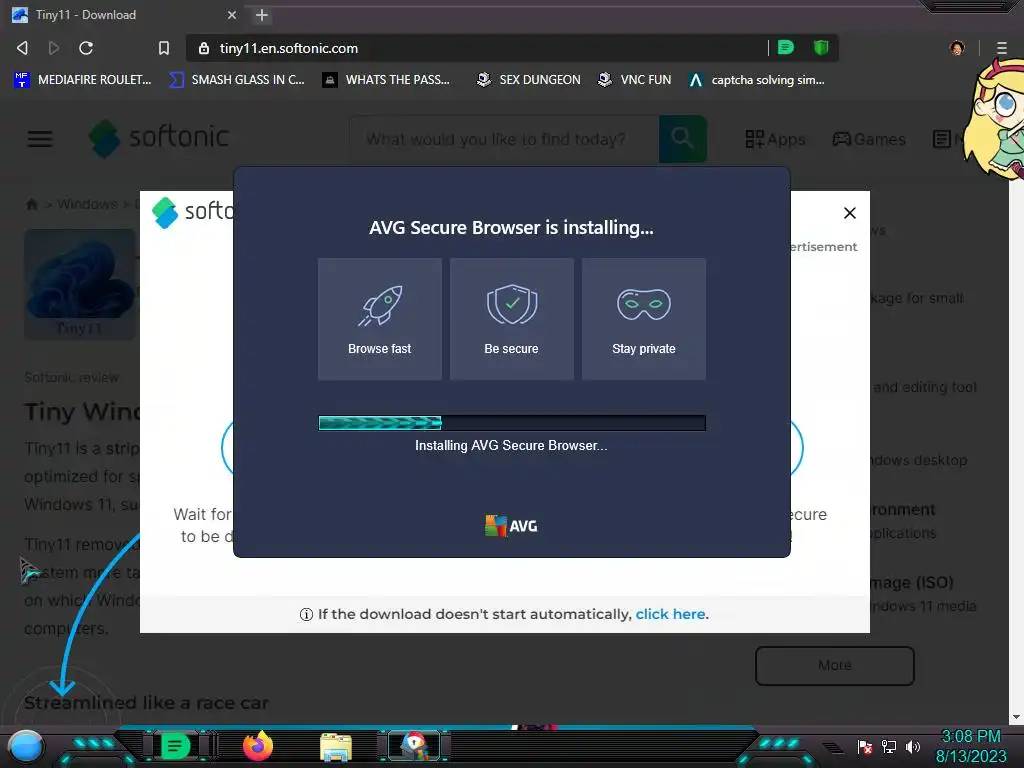Open the VNC FUN bookmark
The image size is (1024, 768).
click(635, 80)
